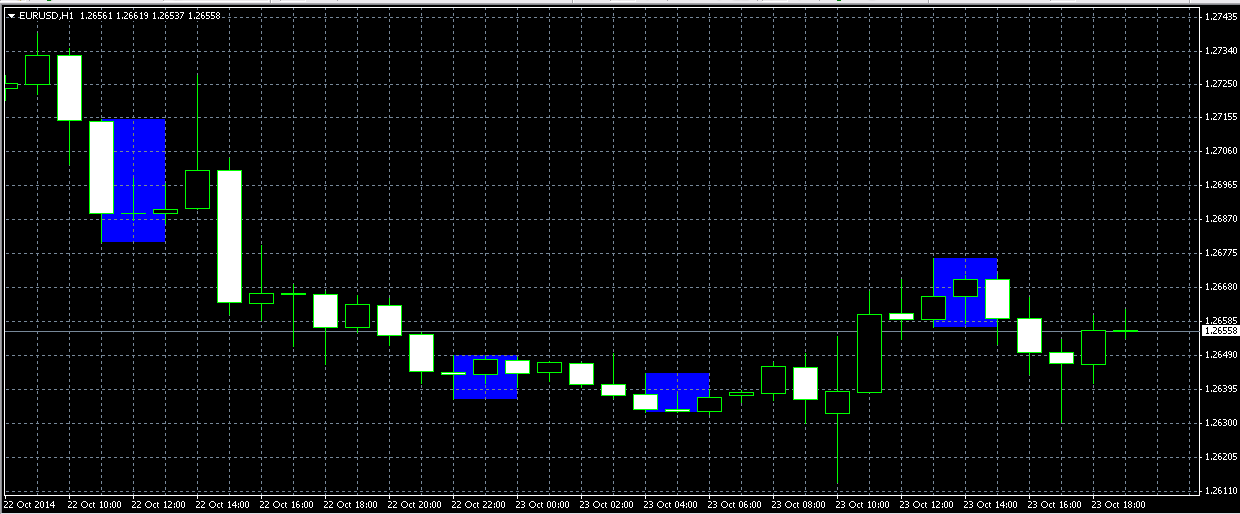Select the blue rectangle near 22 Oct 22:00
The width and height of the screenshot is (1240, 514).
click(x=485, y=377)
